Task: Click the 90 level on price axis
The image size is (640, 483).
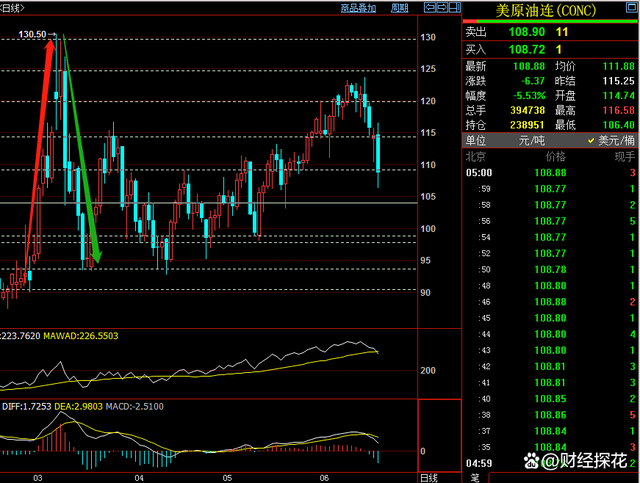Action: click(425, 293)
